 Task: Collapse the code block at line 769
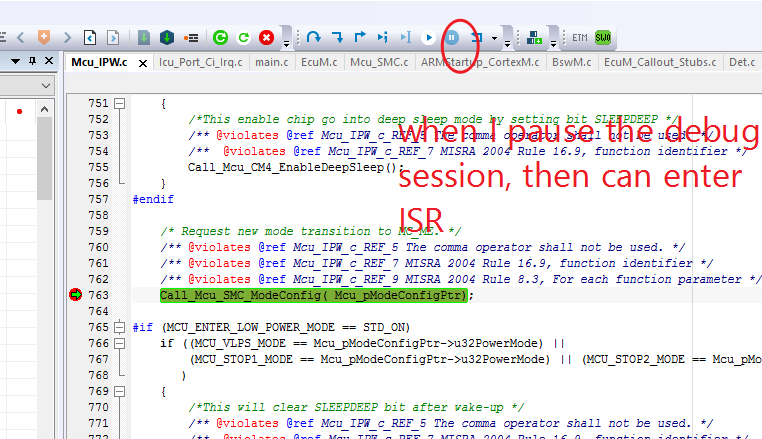click(x=119, y=391)
